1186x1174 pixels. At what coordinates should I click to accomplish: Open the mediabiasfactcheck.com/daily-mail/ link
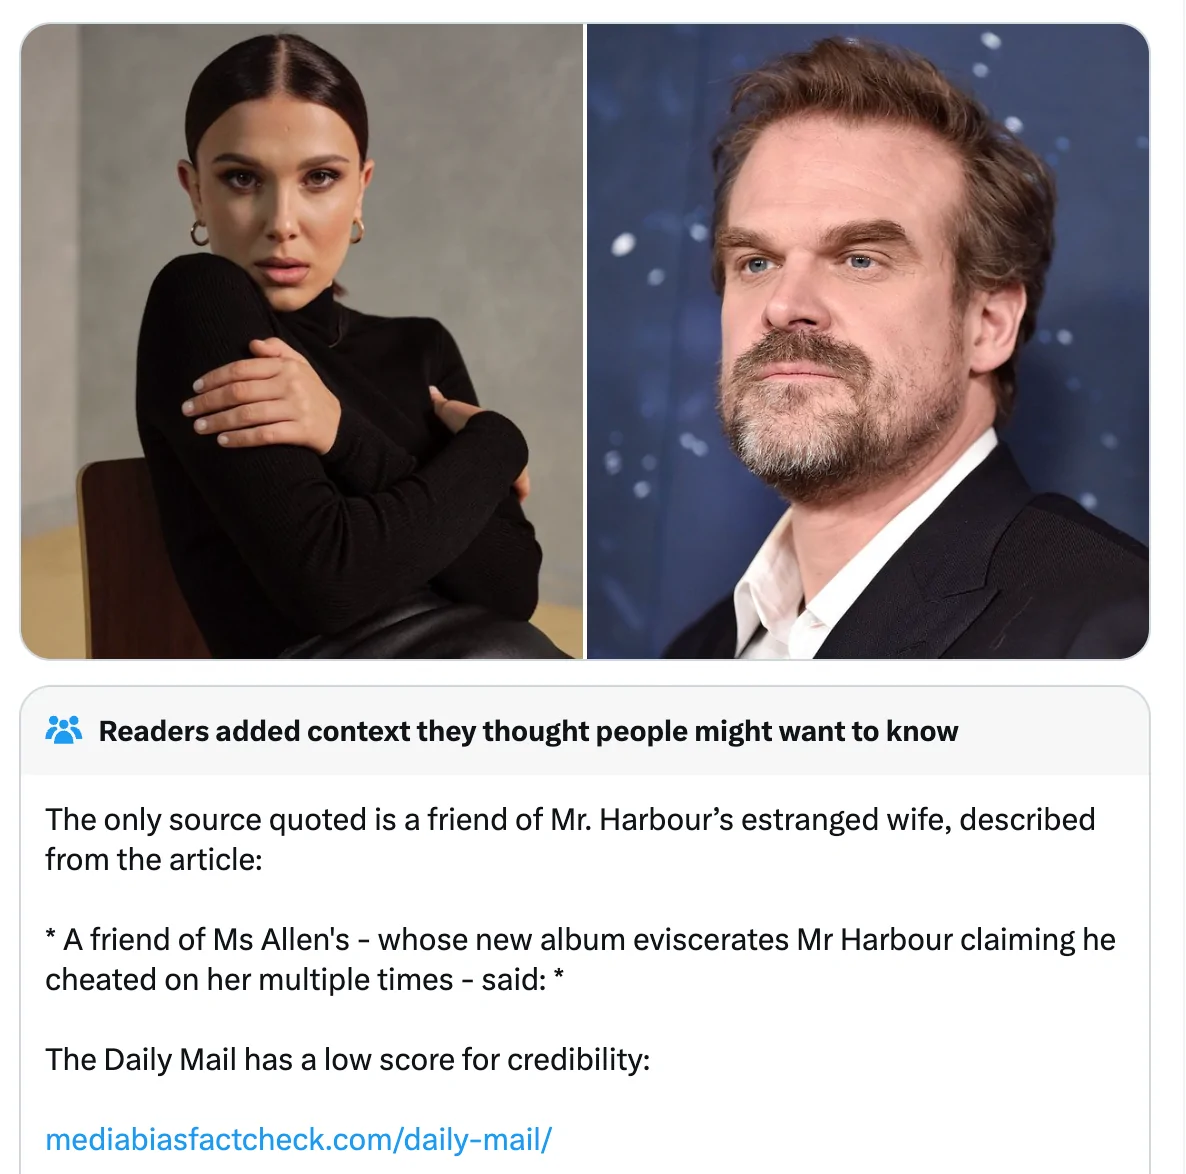[299, 1139]
